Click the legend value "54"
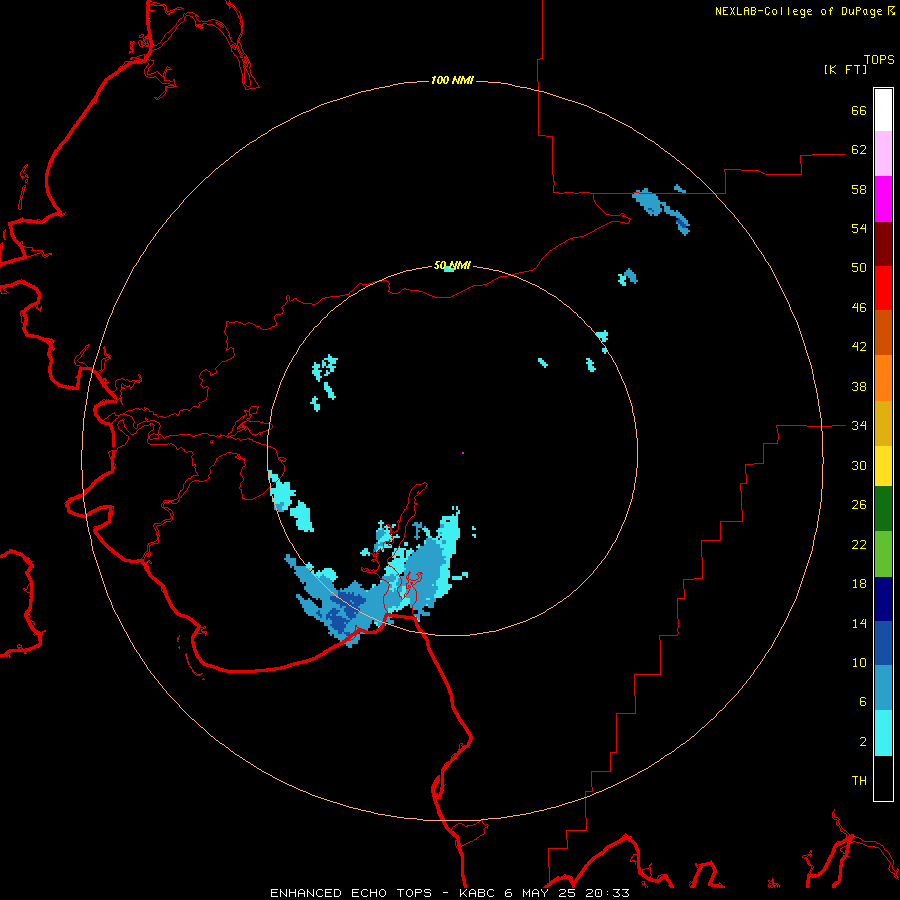Image resolution: width=900 pixels, height=900 pixels. [859, 228]
